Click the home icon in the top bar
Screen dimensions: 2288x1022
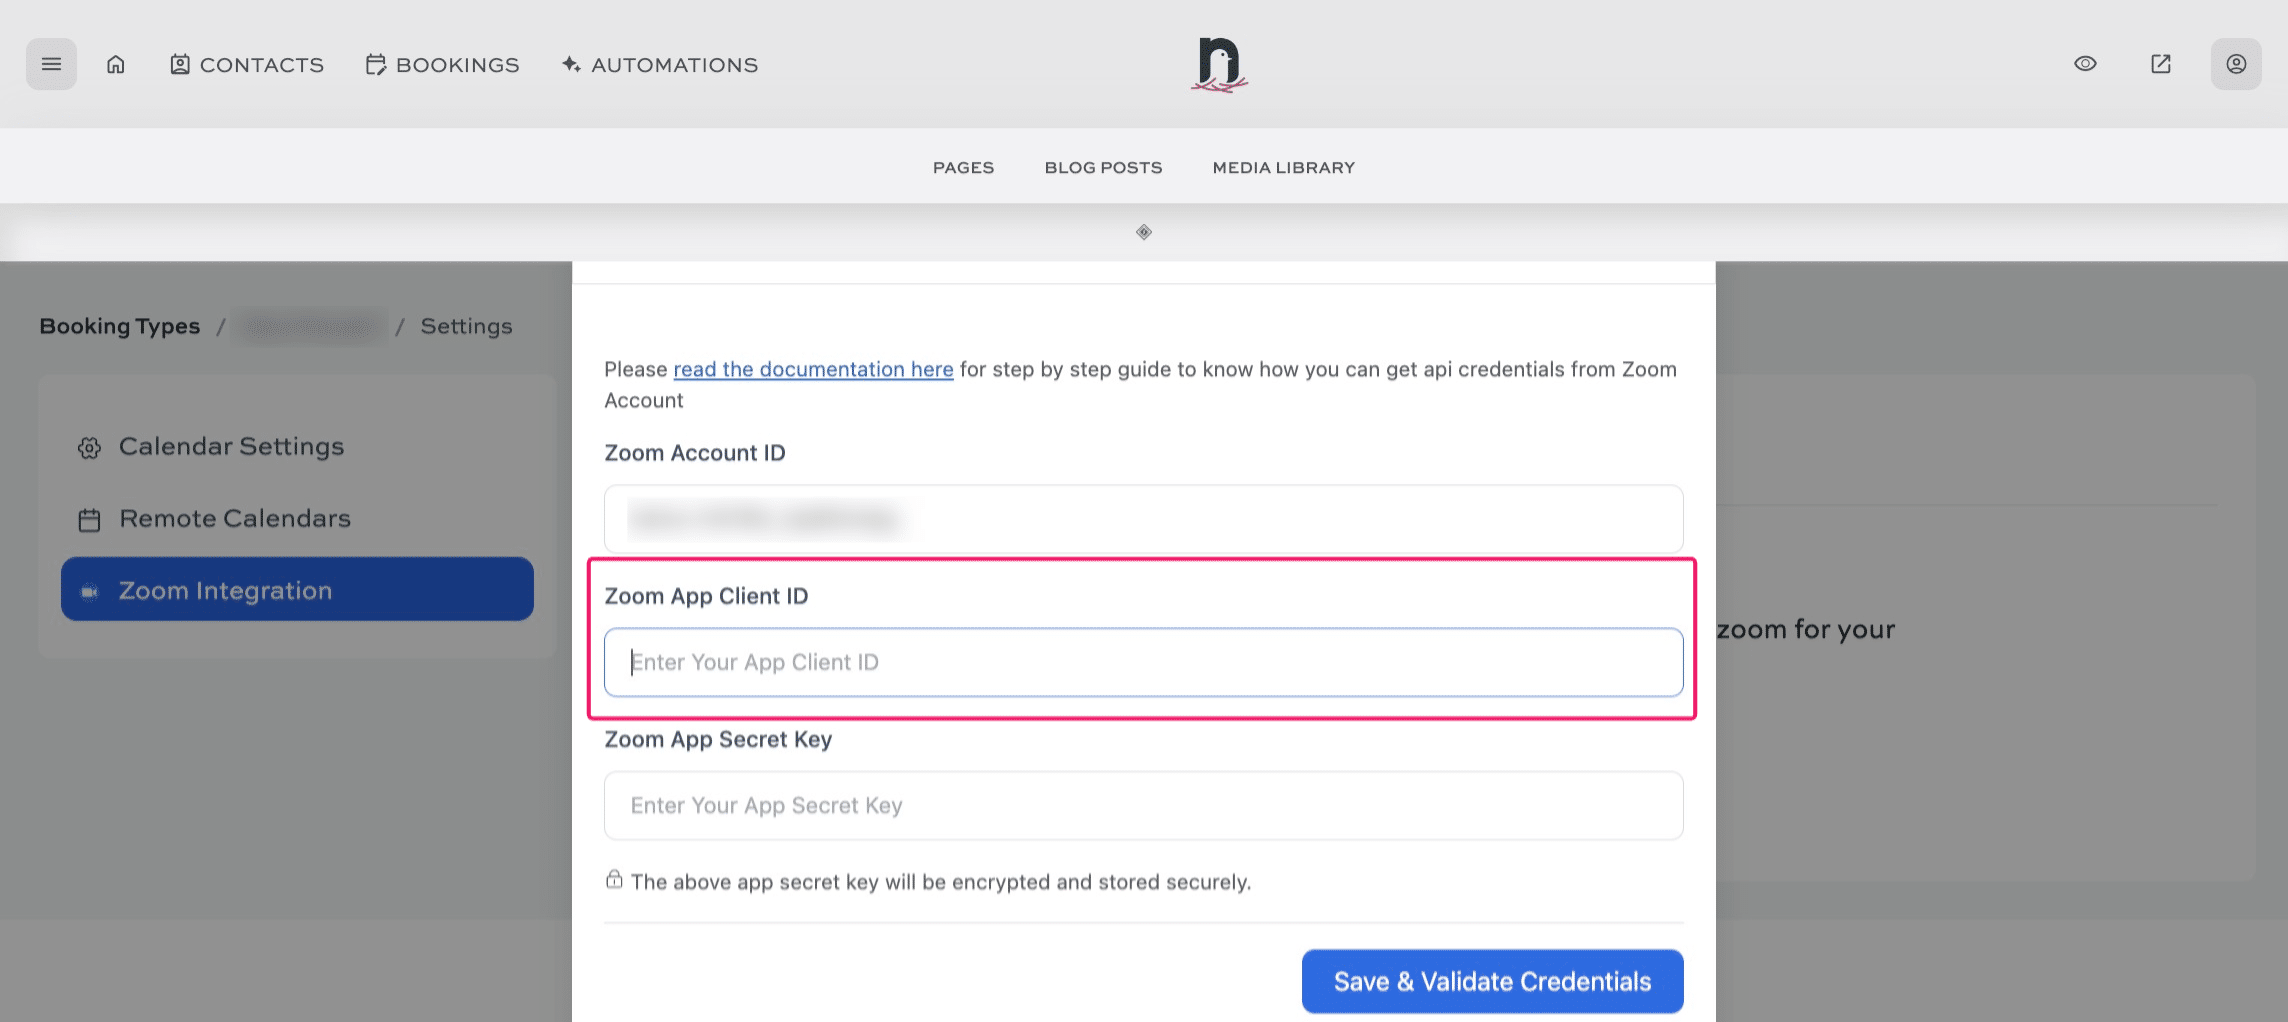(x=115, y=63)
